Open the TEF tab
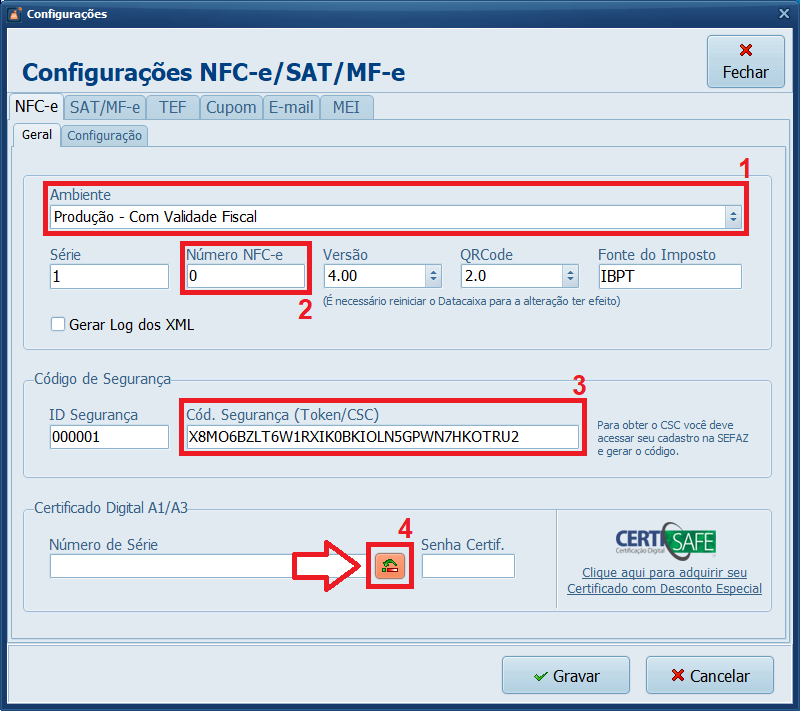The height and width of the screenshot is (711, 800). click(x=171, y=106)
